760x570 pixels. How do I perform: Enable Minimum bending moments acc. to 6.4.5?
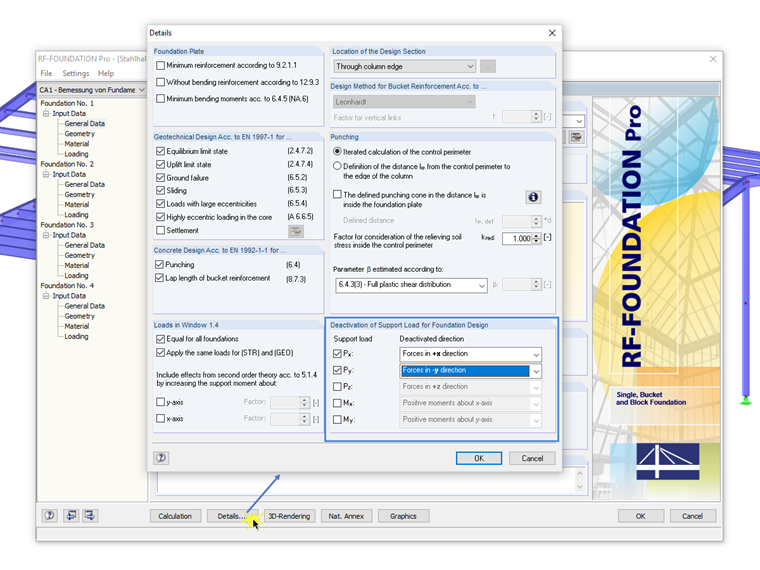pos(160,98)
